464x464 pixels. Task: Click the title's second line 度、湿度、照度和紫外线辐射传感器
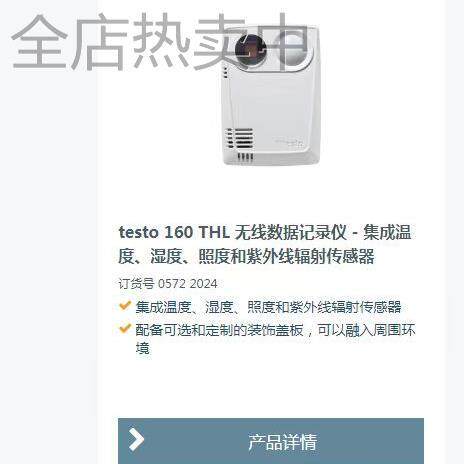pos(246,257)
